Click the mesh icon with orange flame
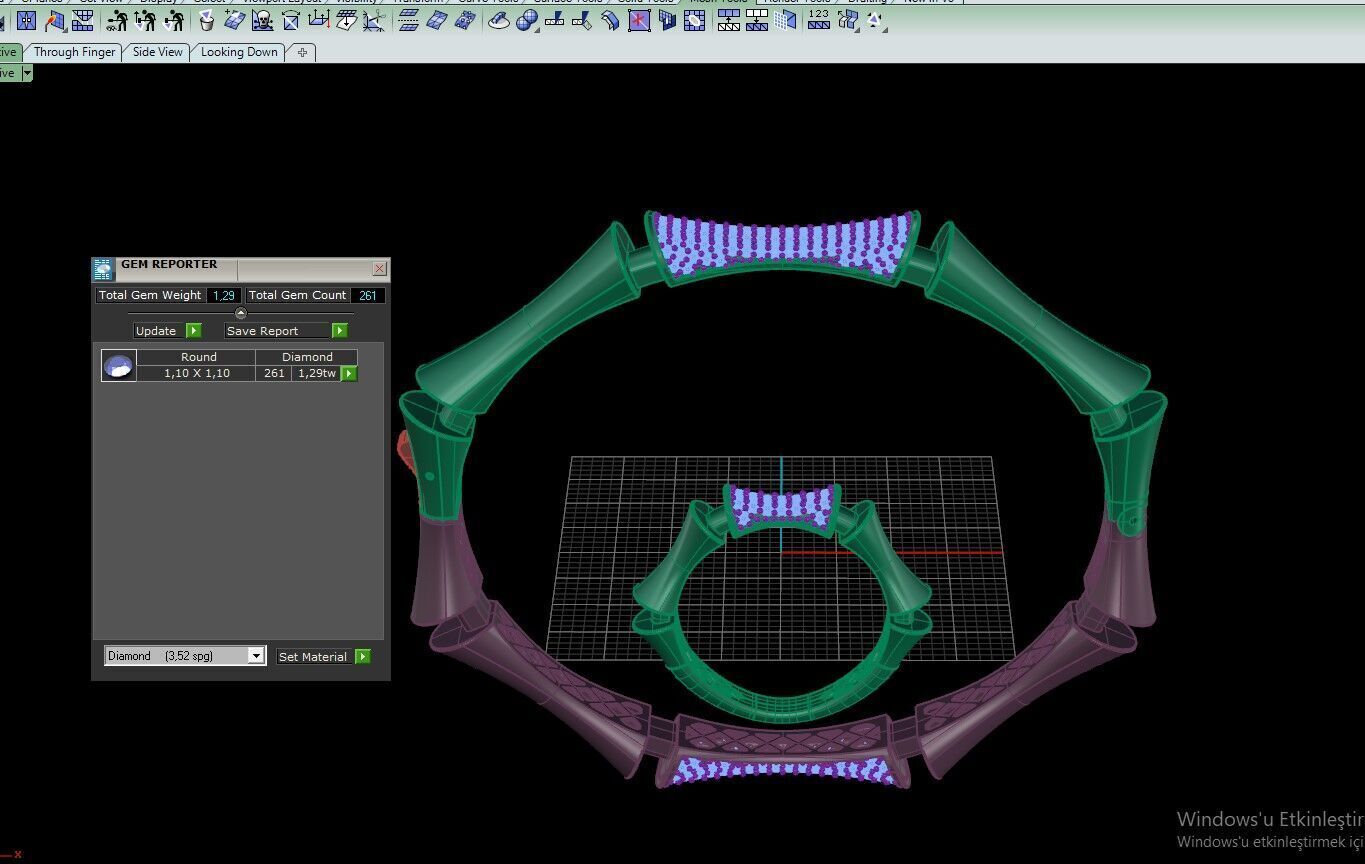Image resolution: width=1365 pixels, height=864 pixels. [x=55, y=20]
